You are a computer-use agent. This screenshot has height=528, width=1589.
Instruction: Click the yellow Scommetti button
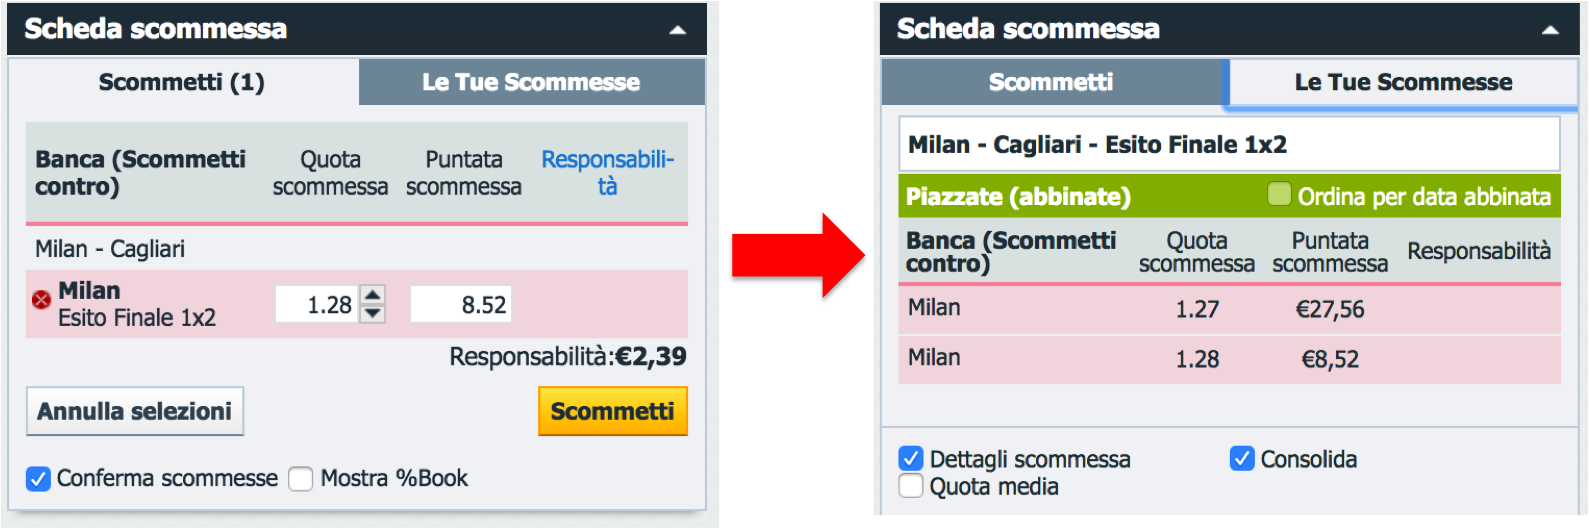point(613,411)
